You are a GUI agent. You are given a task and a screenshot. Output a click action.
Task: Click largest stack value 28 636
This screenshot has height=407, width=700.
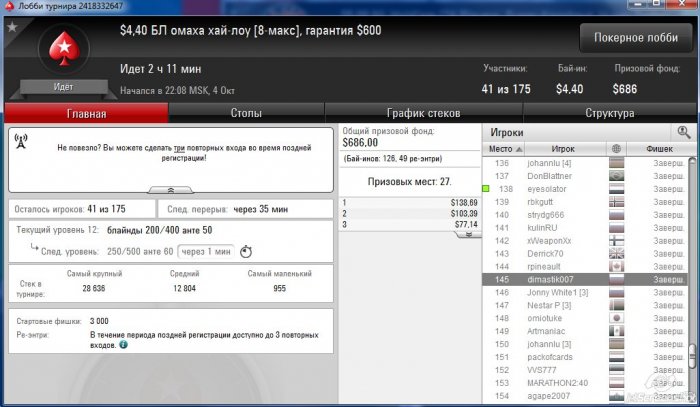[x=94, y=288]
